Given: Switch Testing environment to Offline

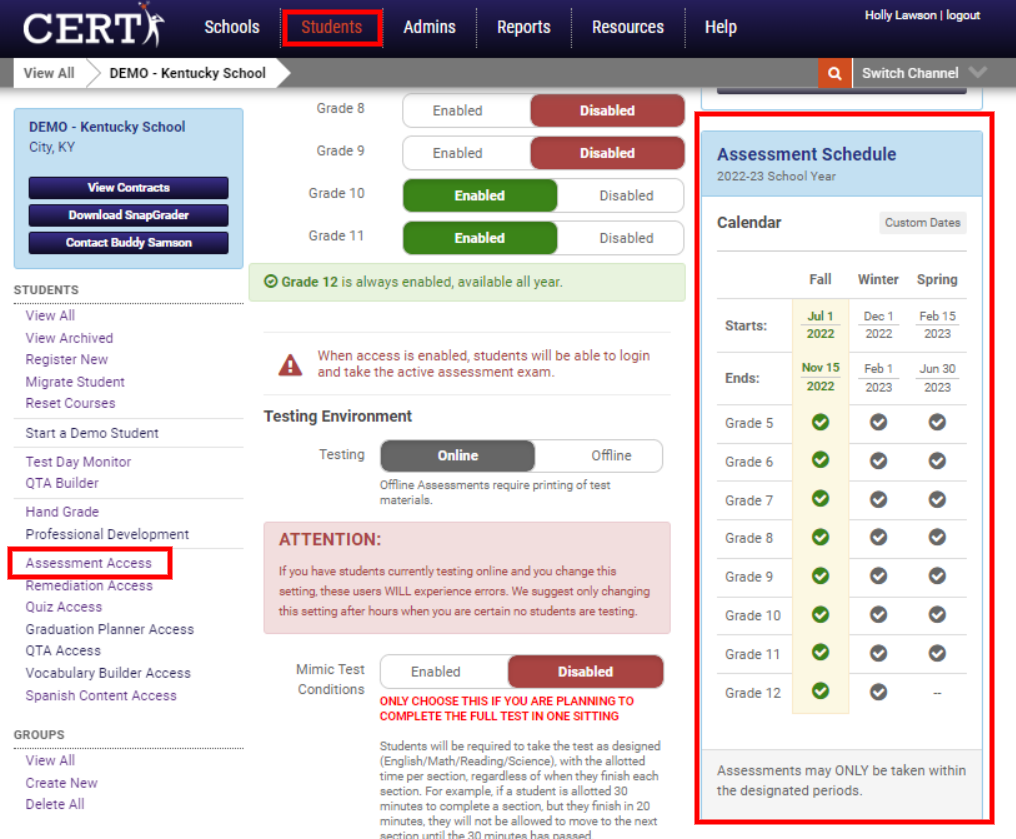Looking at the screenshot, I should coord(610,456).
